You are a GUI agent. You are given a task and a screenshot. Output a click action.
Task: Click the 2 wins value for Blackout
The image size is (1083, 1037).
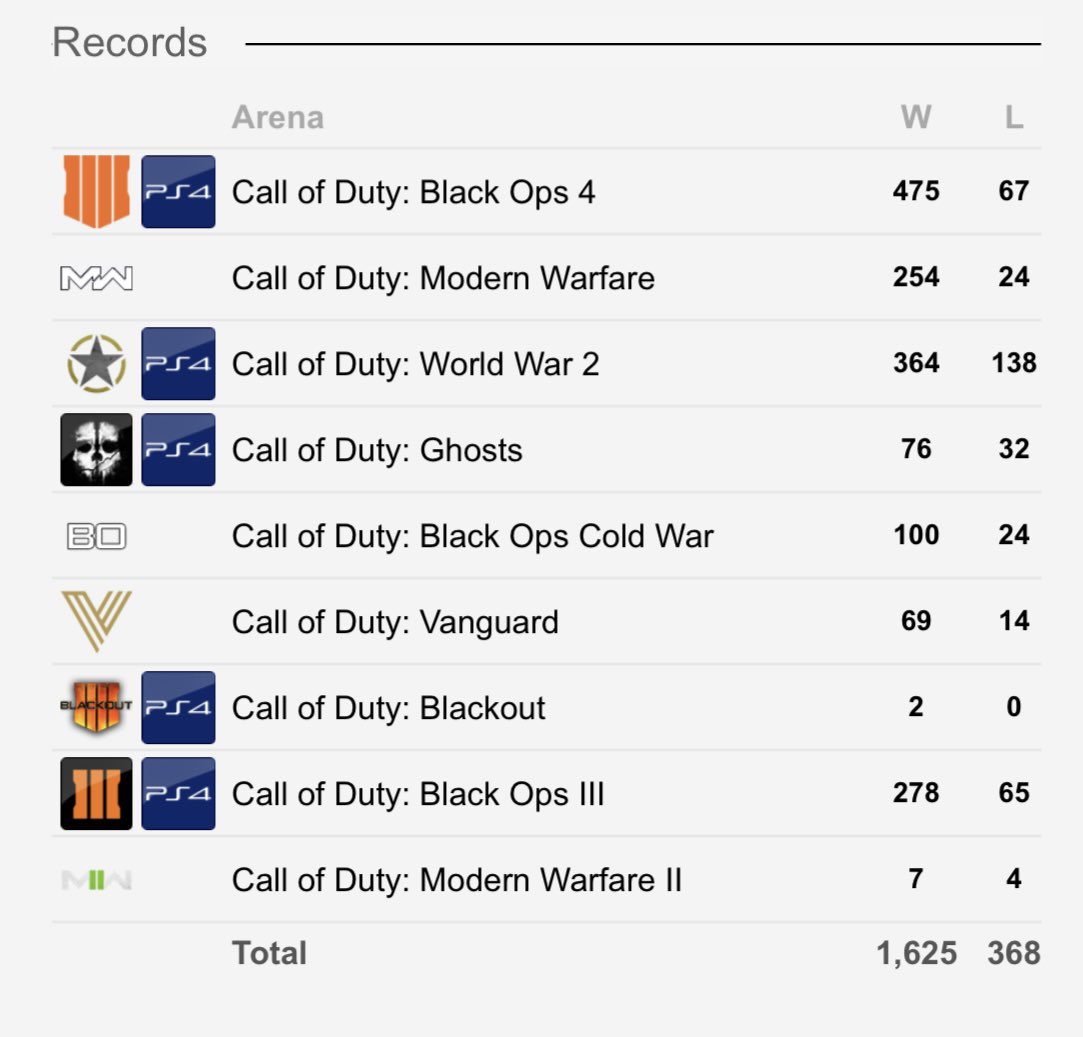(916, 707)
